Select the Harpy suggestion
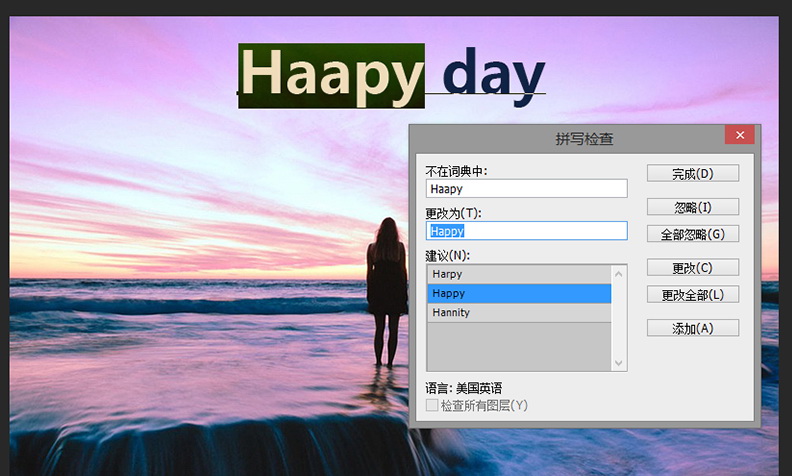This screenshot has width=792, height=476. pyautogui.click(x=518, y=274)
